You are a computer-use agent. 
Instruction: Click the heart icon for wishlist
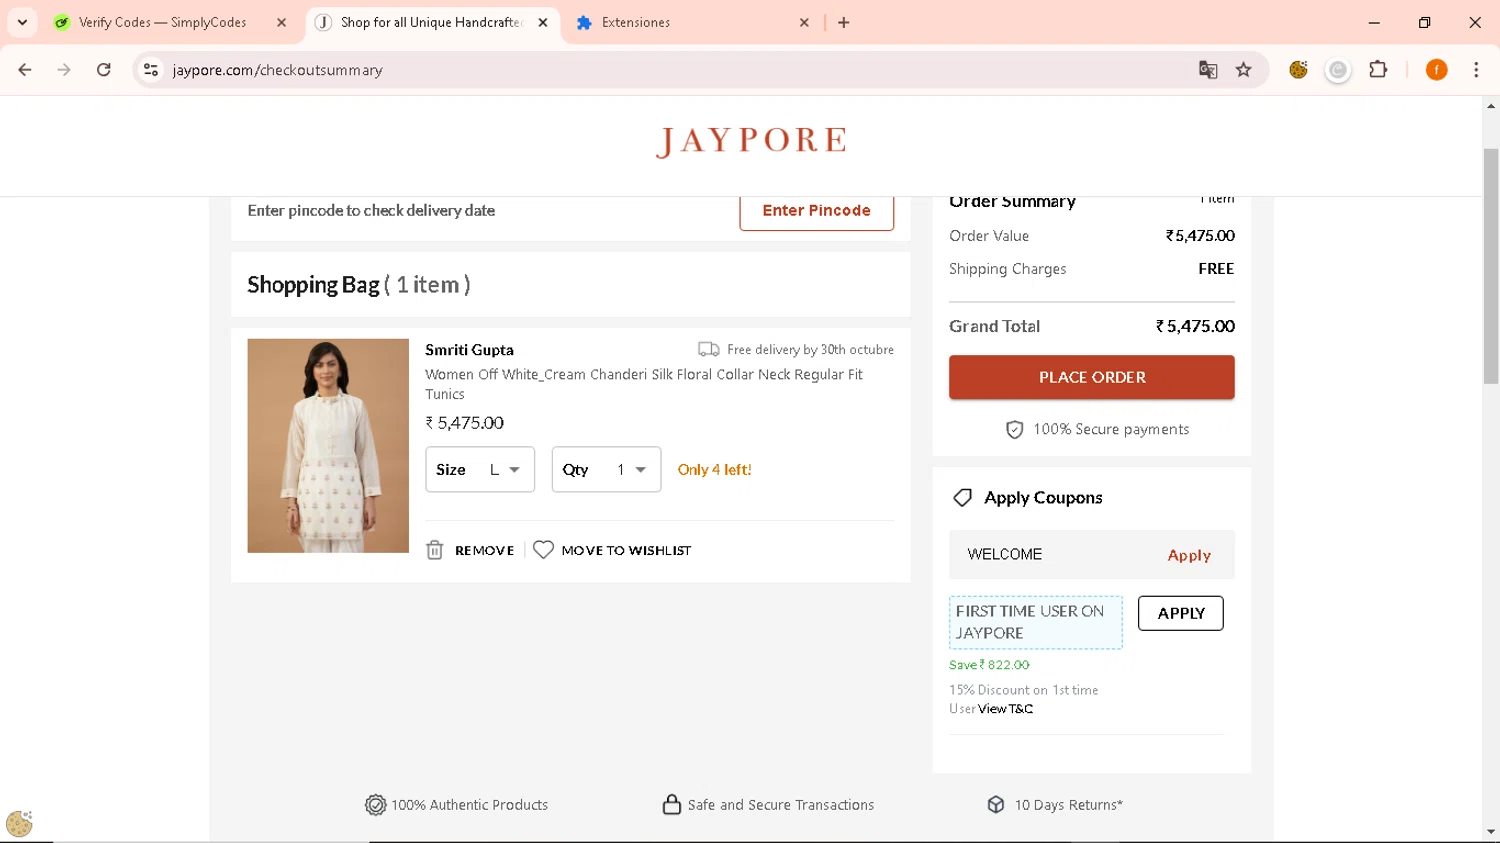[x=543, y=550]
